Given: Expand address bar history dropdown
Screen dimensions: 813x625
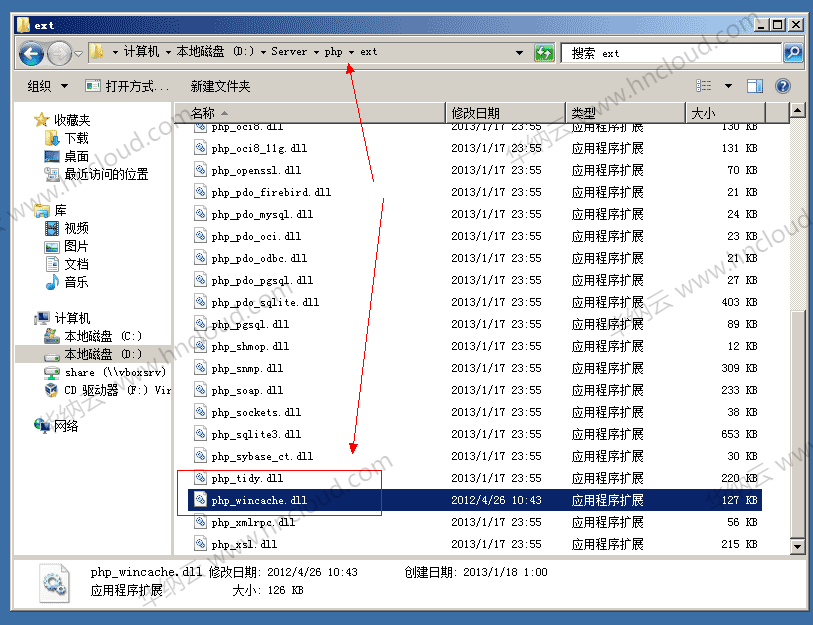Looking at the screenshot, I should coord(519,52).
